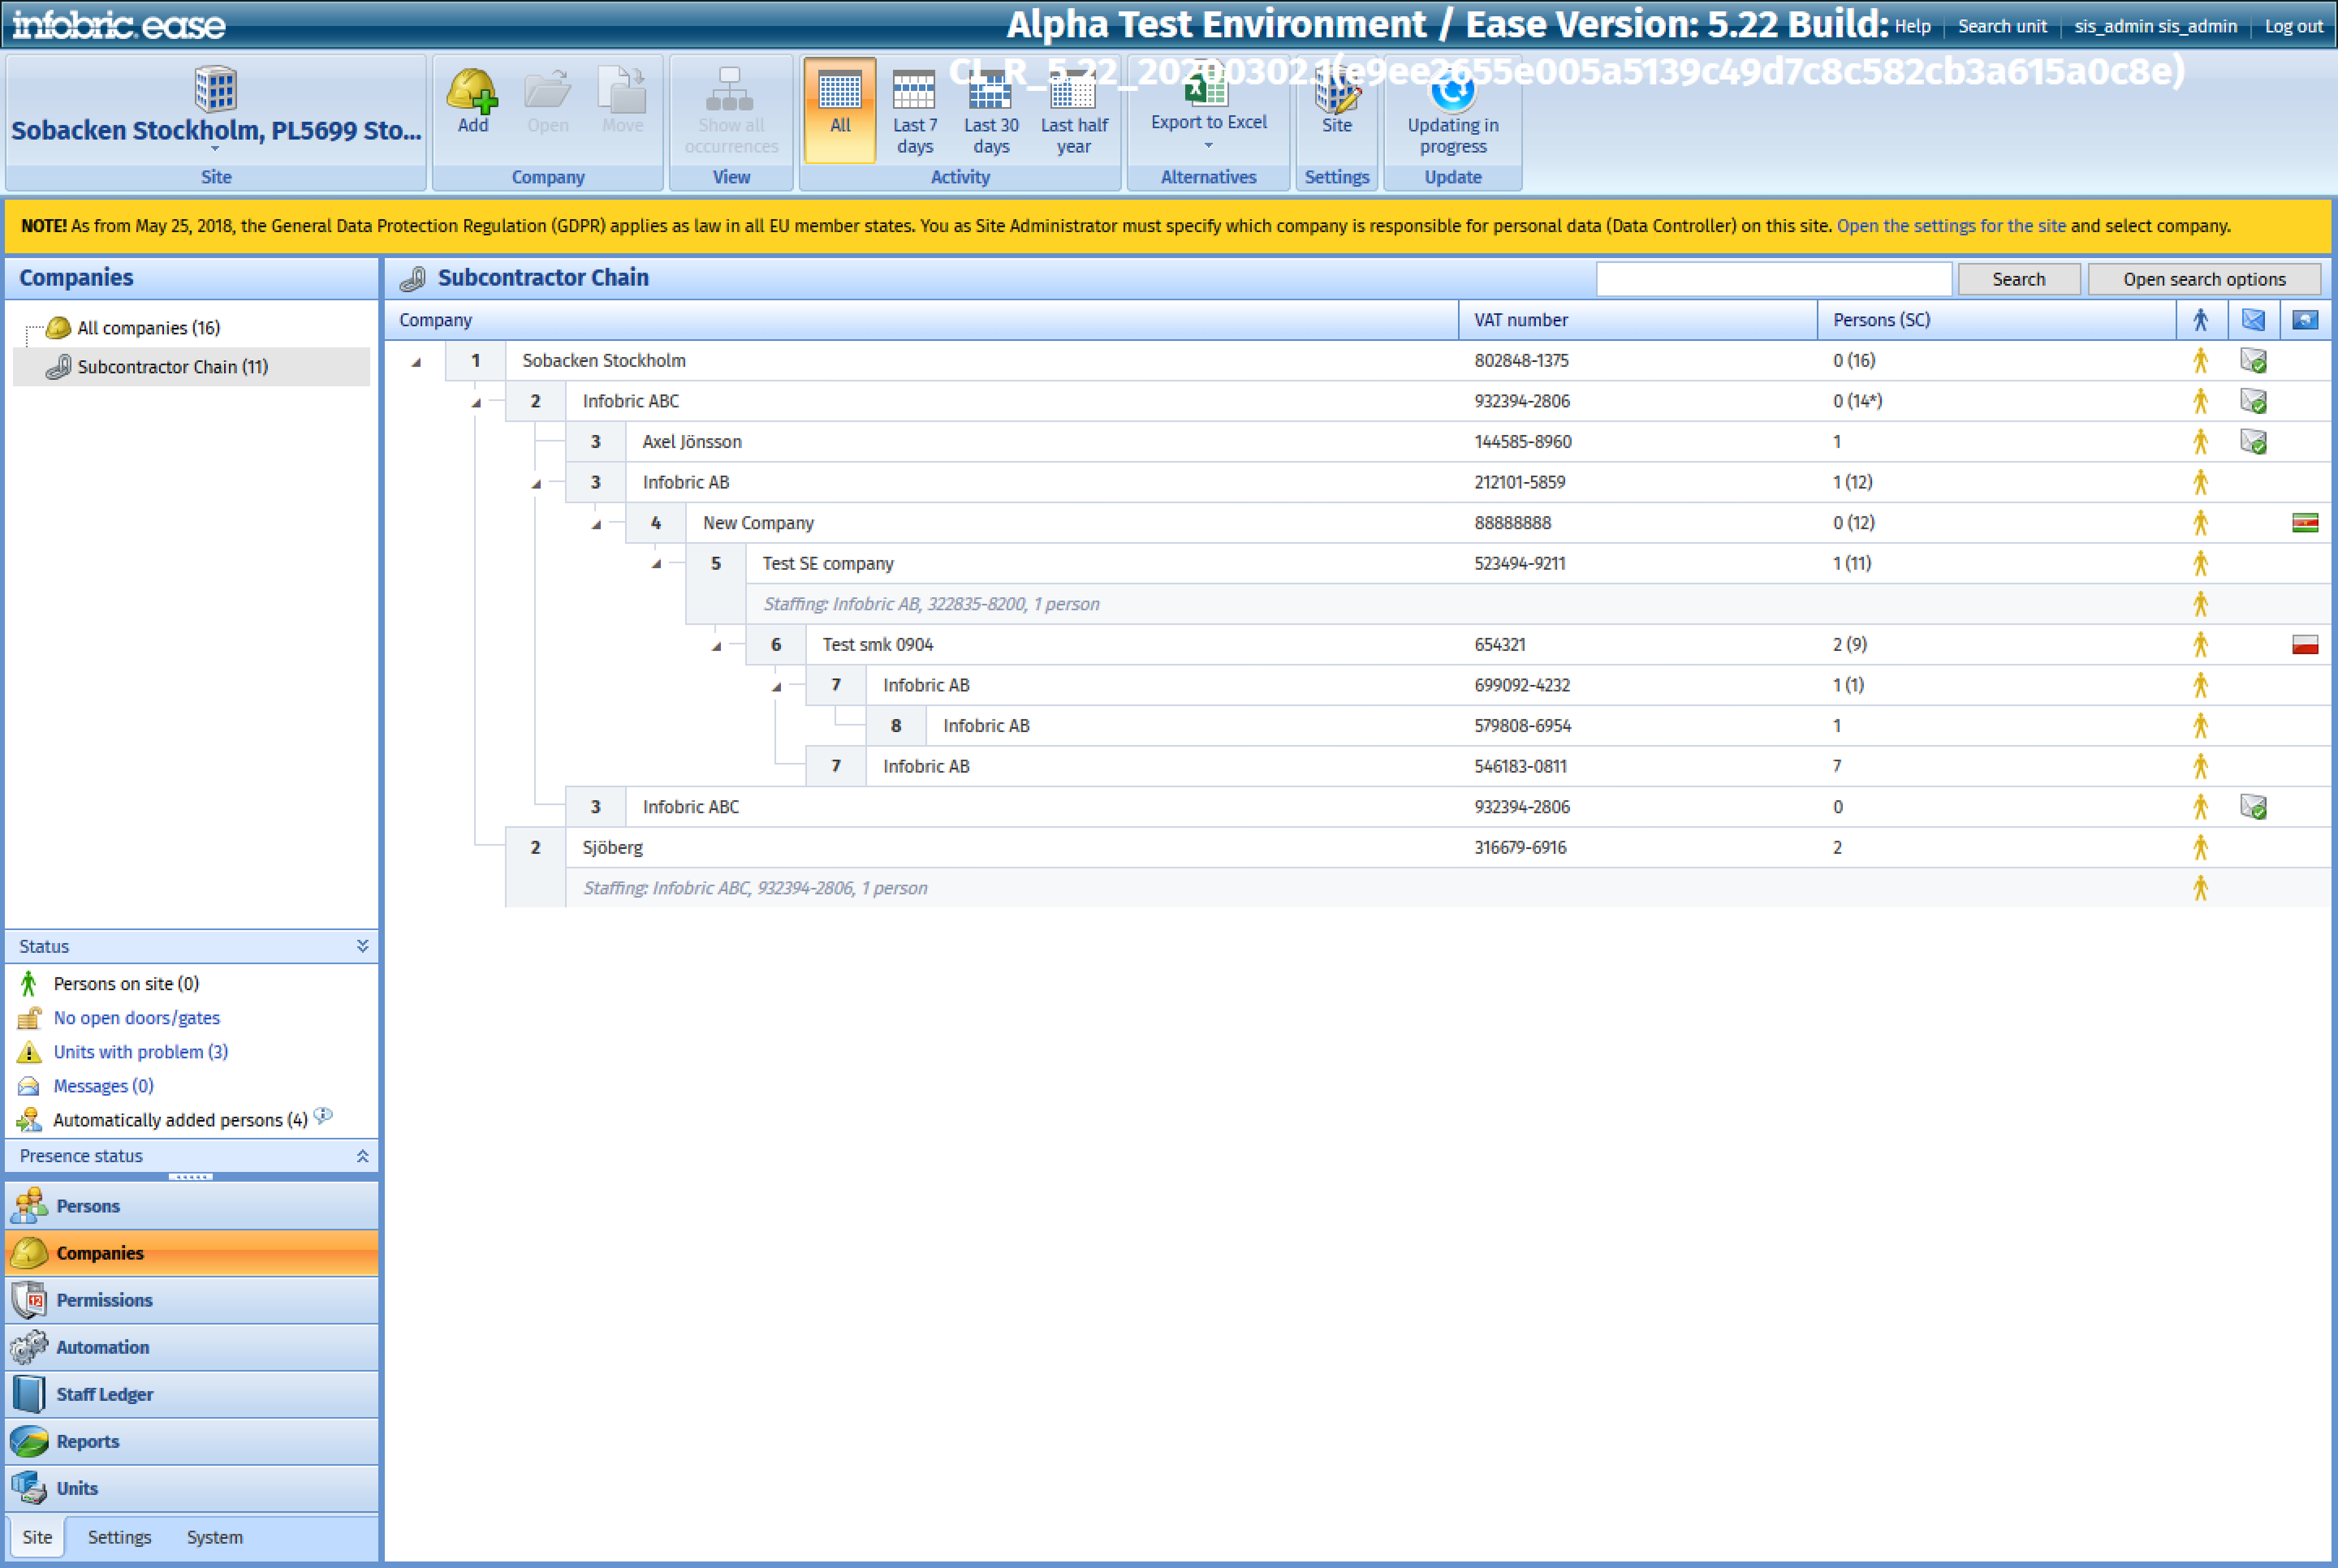Collapse the Infobric ABC level 2 row

point(476,402)
